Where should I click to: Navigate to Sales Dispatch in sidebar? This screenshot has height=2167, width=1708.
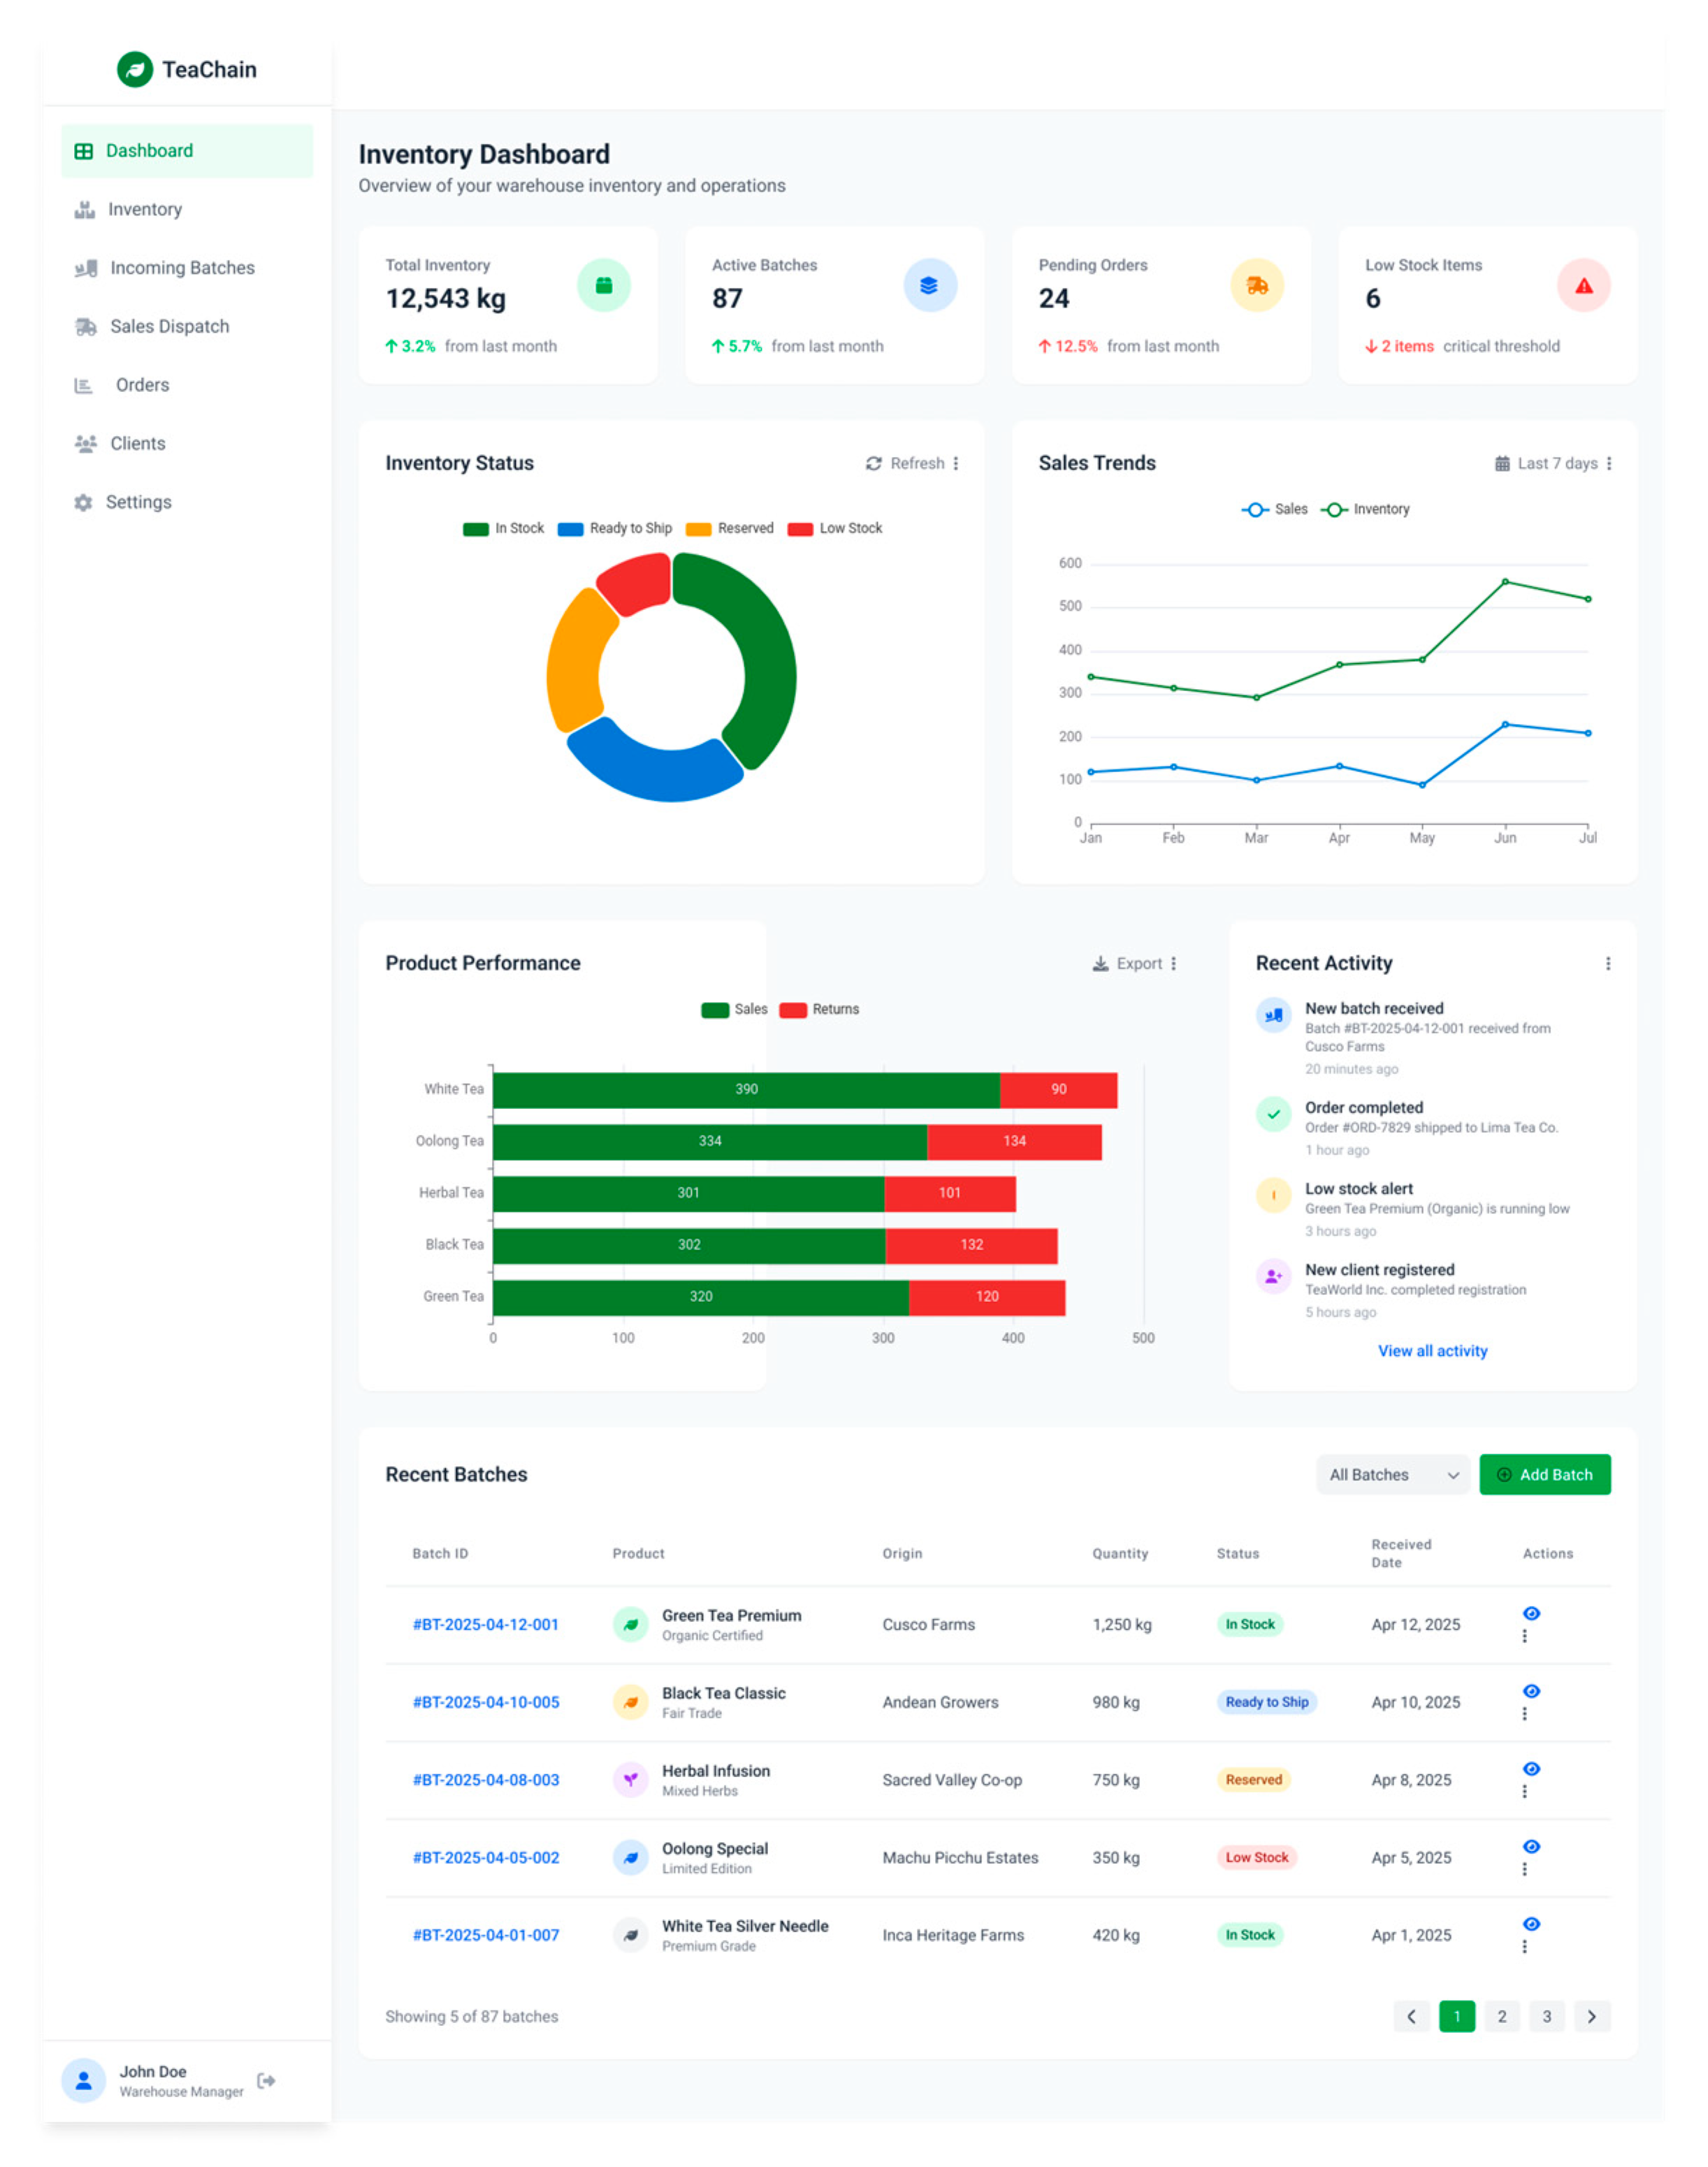pyautogui.click(x=169, y=327)
